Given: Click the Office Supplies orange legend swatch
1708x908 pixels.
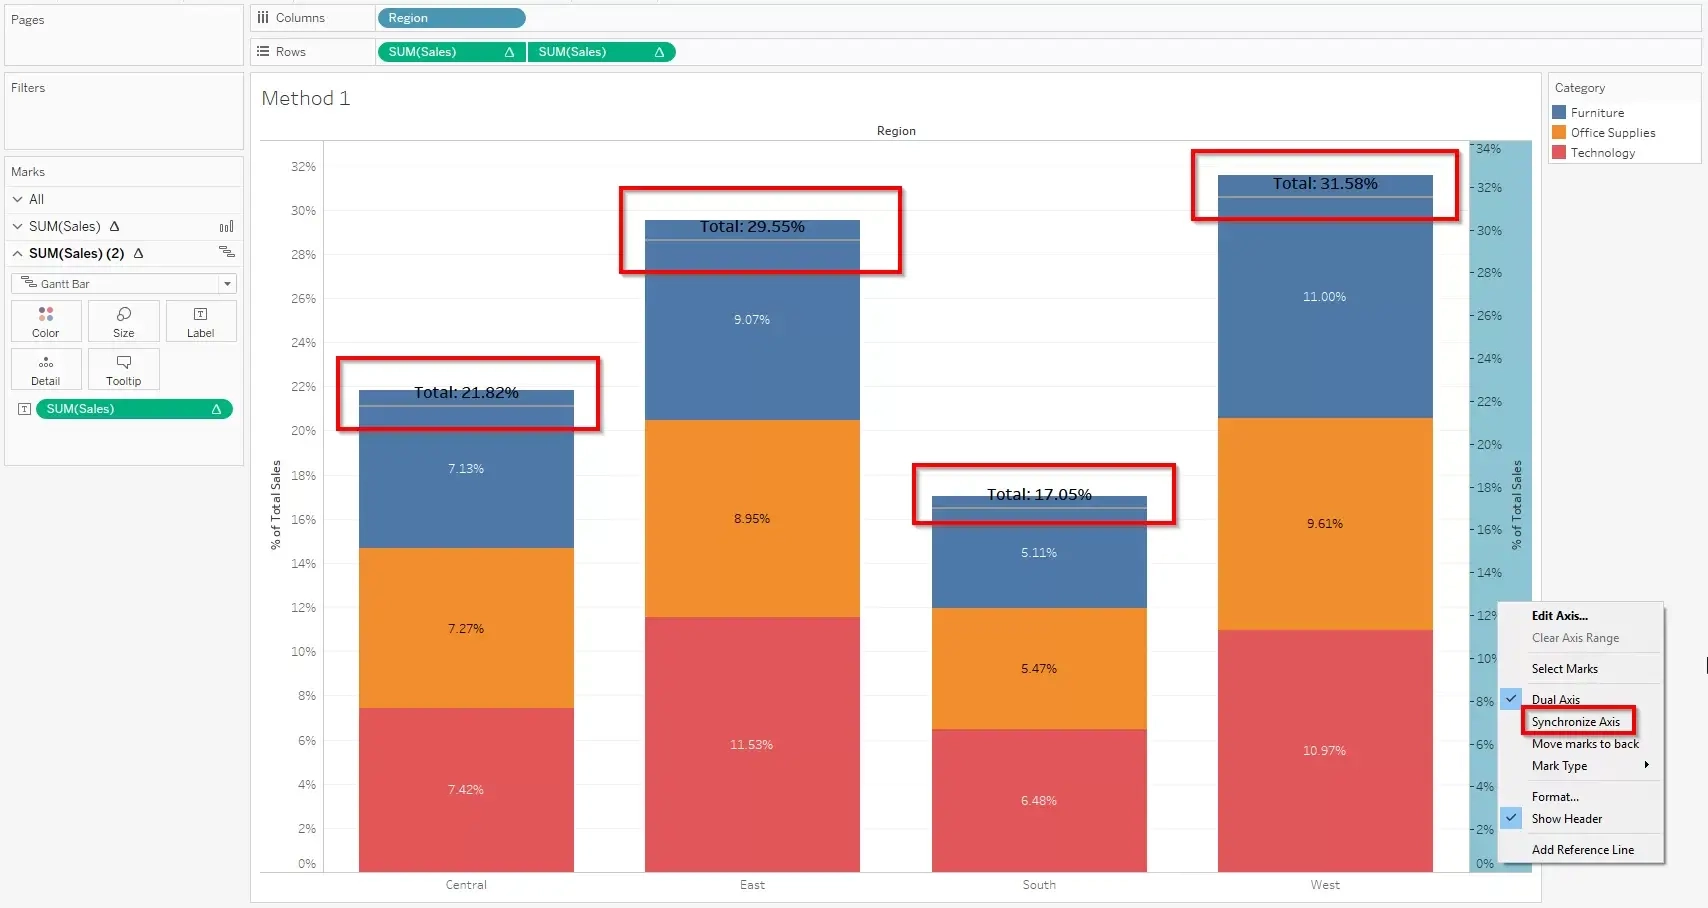Looking at the screenshot, I should click(x=1560, y=132).
